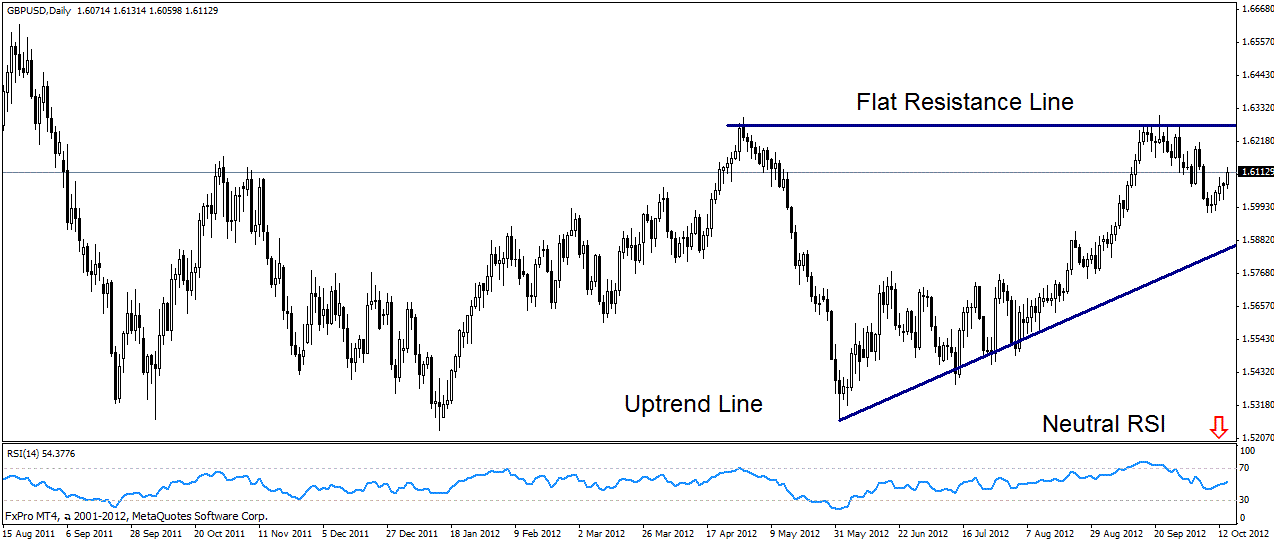The width and height of the screenshot is (1274, 541).
Task: Click the 1.56570 price axis label
Action: (x=1256, y=306)
